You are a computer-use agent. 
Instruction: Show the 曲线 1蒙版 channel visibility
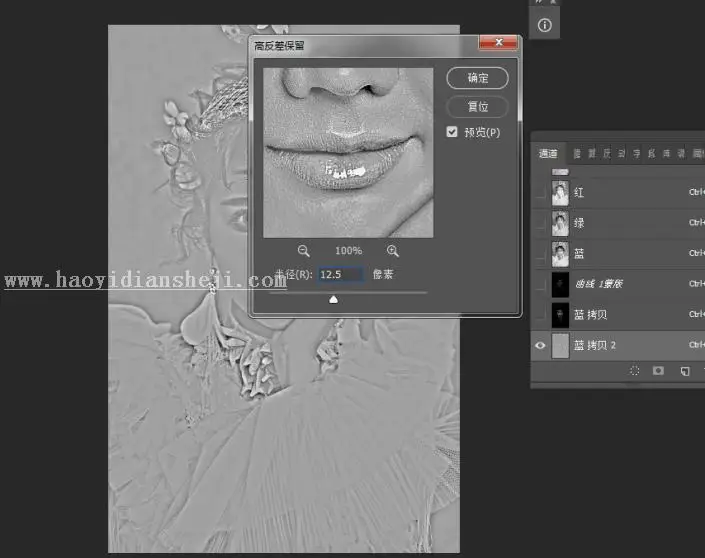point(540,285)
